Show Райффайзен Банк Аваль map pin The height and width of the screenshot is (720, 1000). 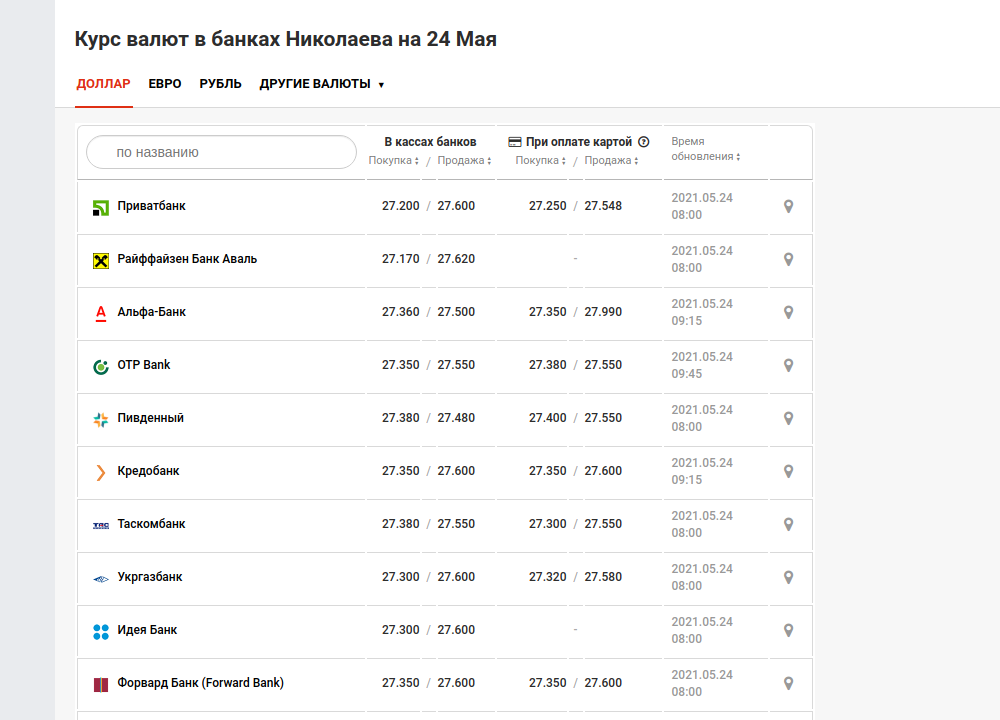[789, 260]
